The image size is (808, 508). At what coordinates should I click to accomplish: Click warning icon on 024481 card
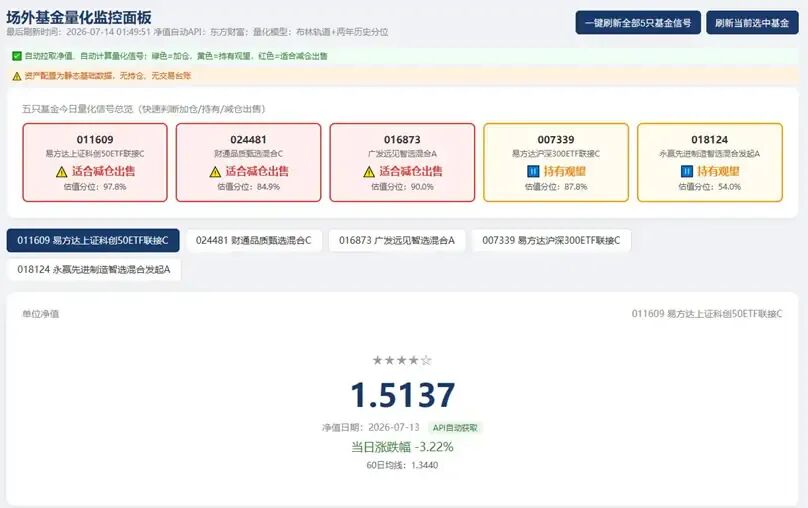(215, 172)
